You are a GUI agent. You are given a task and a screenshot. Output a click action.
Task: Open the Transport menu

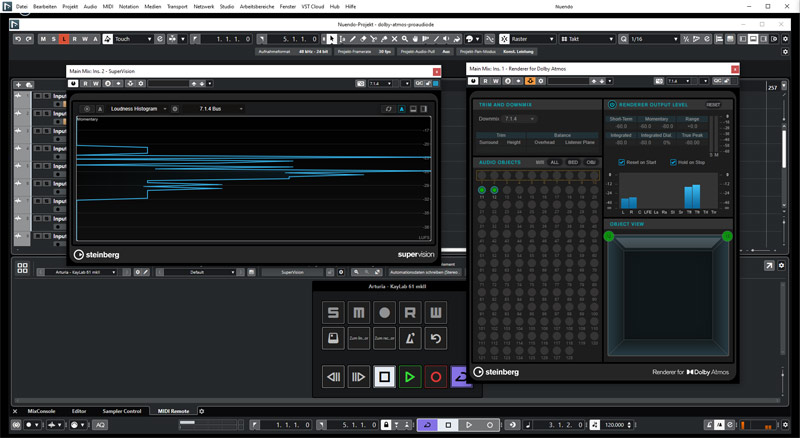coord(176,6)
